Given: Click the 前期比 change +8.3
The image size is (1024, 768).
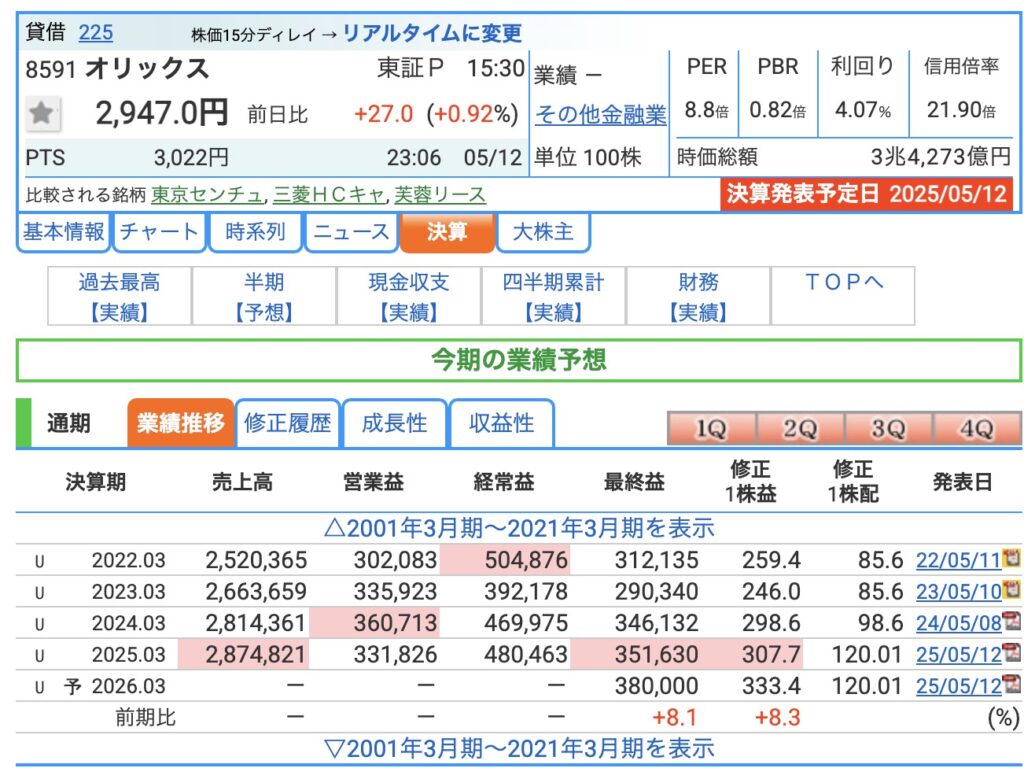Looking at the screenshot, I should coord(777,718).
